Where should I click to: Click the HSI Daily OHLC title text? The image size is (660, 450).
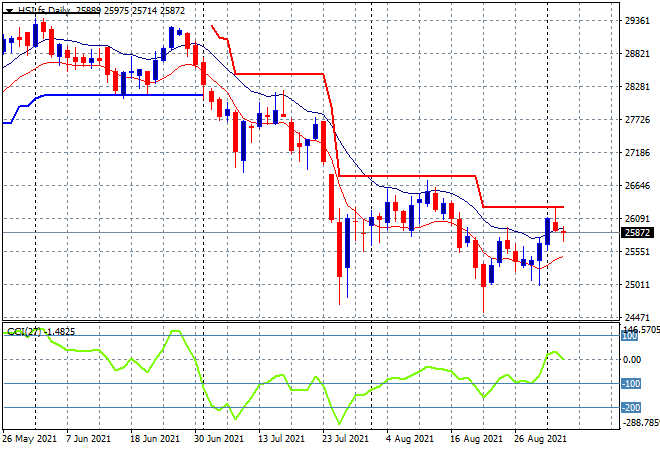[101, 11]
